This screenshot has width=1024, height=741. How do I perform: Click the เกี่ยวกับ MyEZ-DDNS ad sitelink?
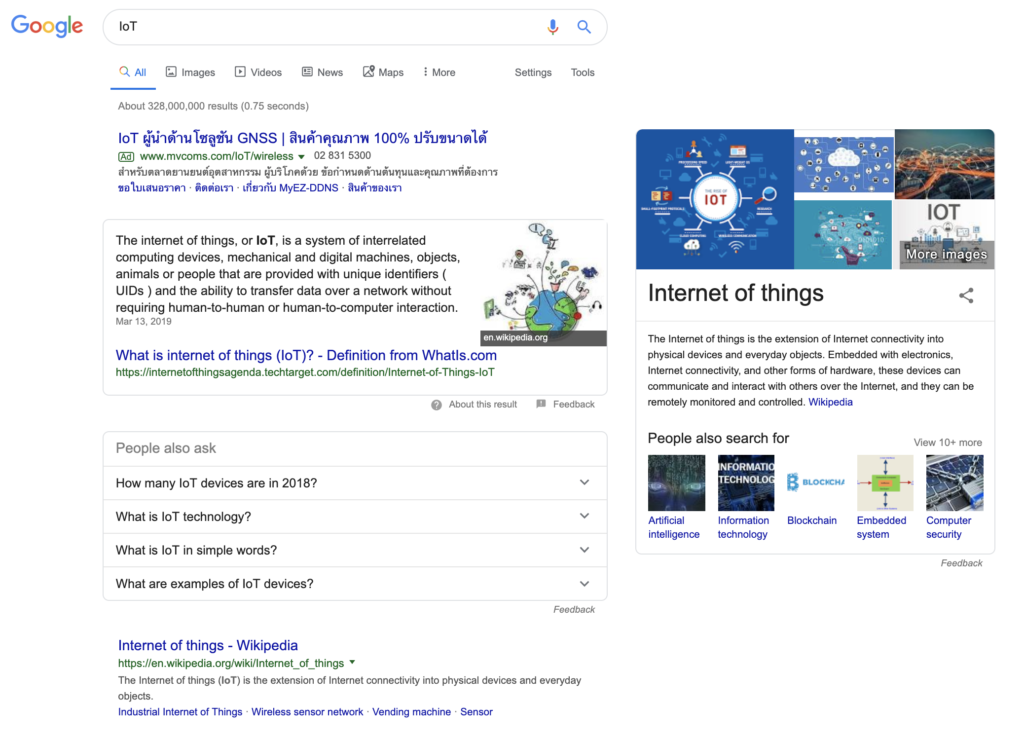(x=291, y=188)
